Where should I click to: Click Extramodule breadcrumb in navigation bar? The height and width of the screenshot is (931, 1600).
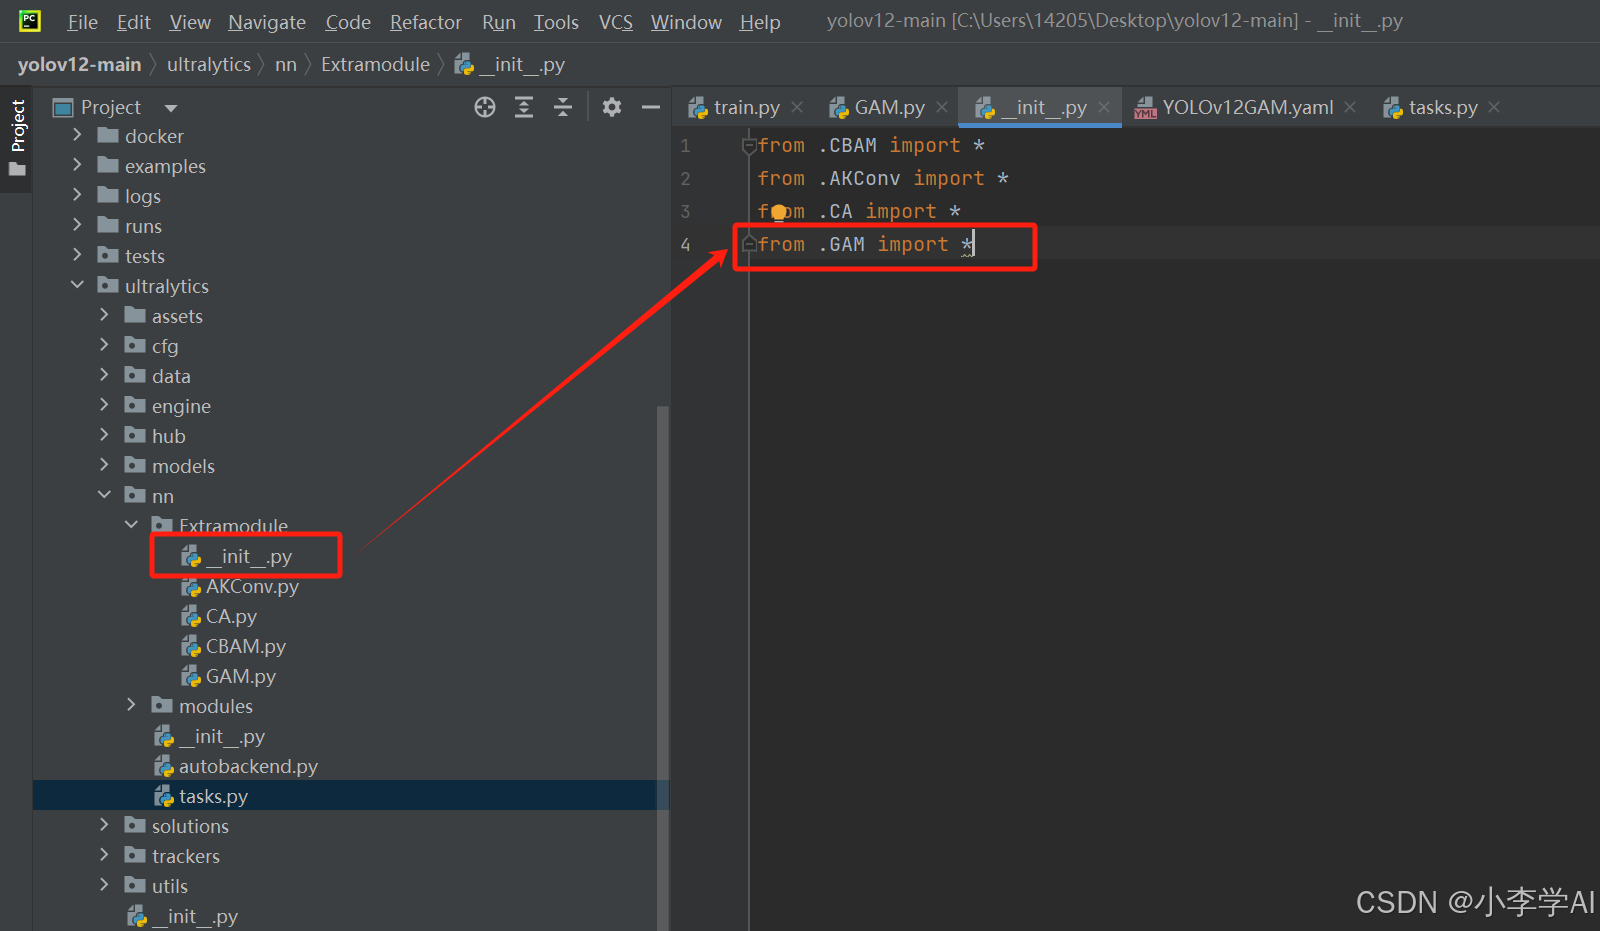point(375,65)
